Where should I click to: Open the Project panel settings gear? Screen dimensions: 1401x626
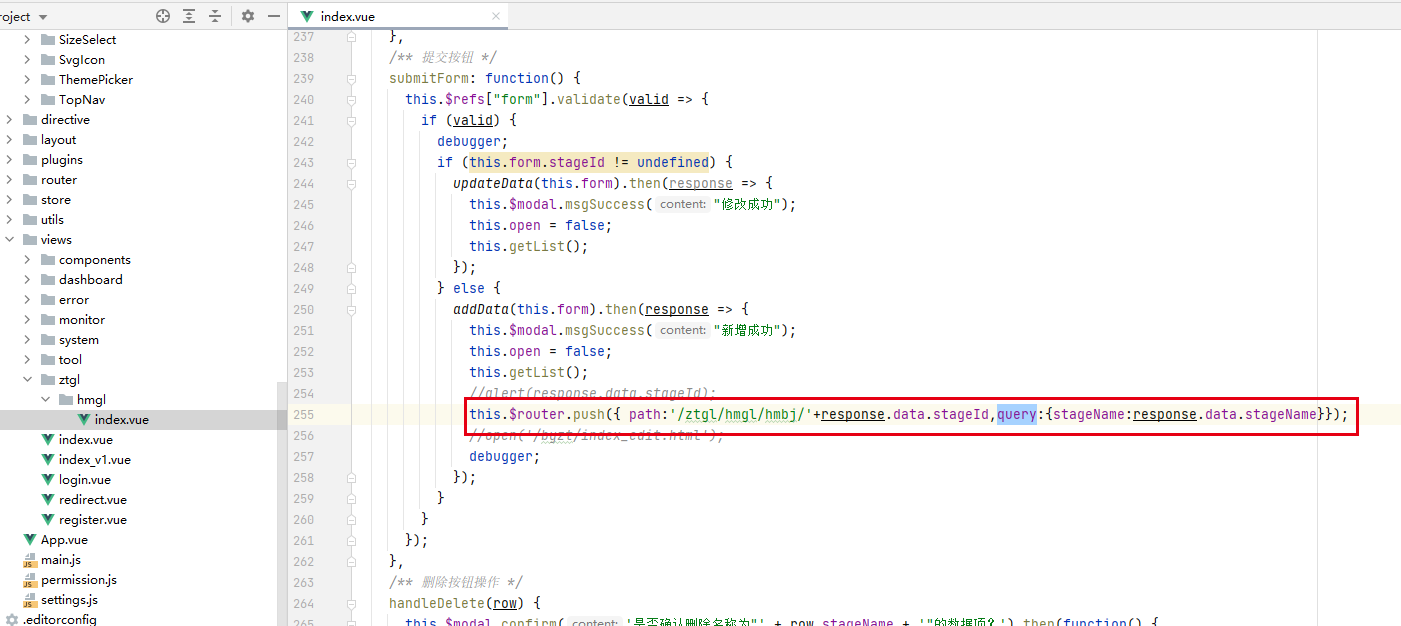pyautogui.click(x=248, y=16)
